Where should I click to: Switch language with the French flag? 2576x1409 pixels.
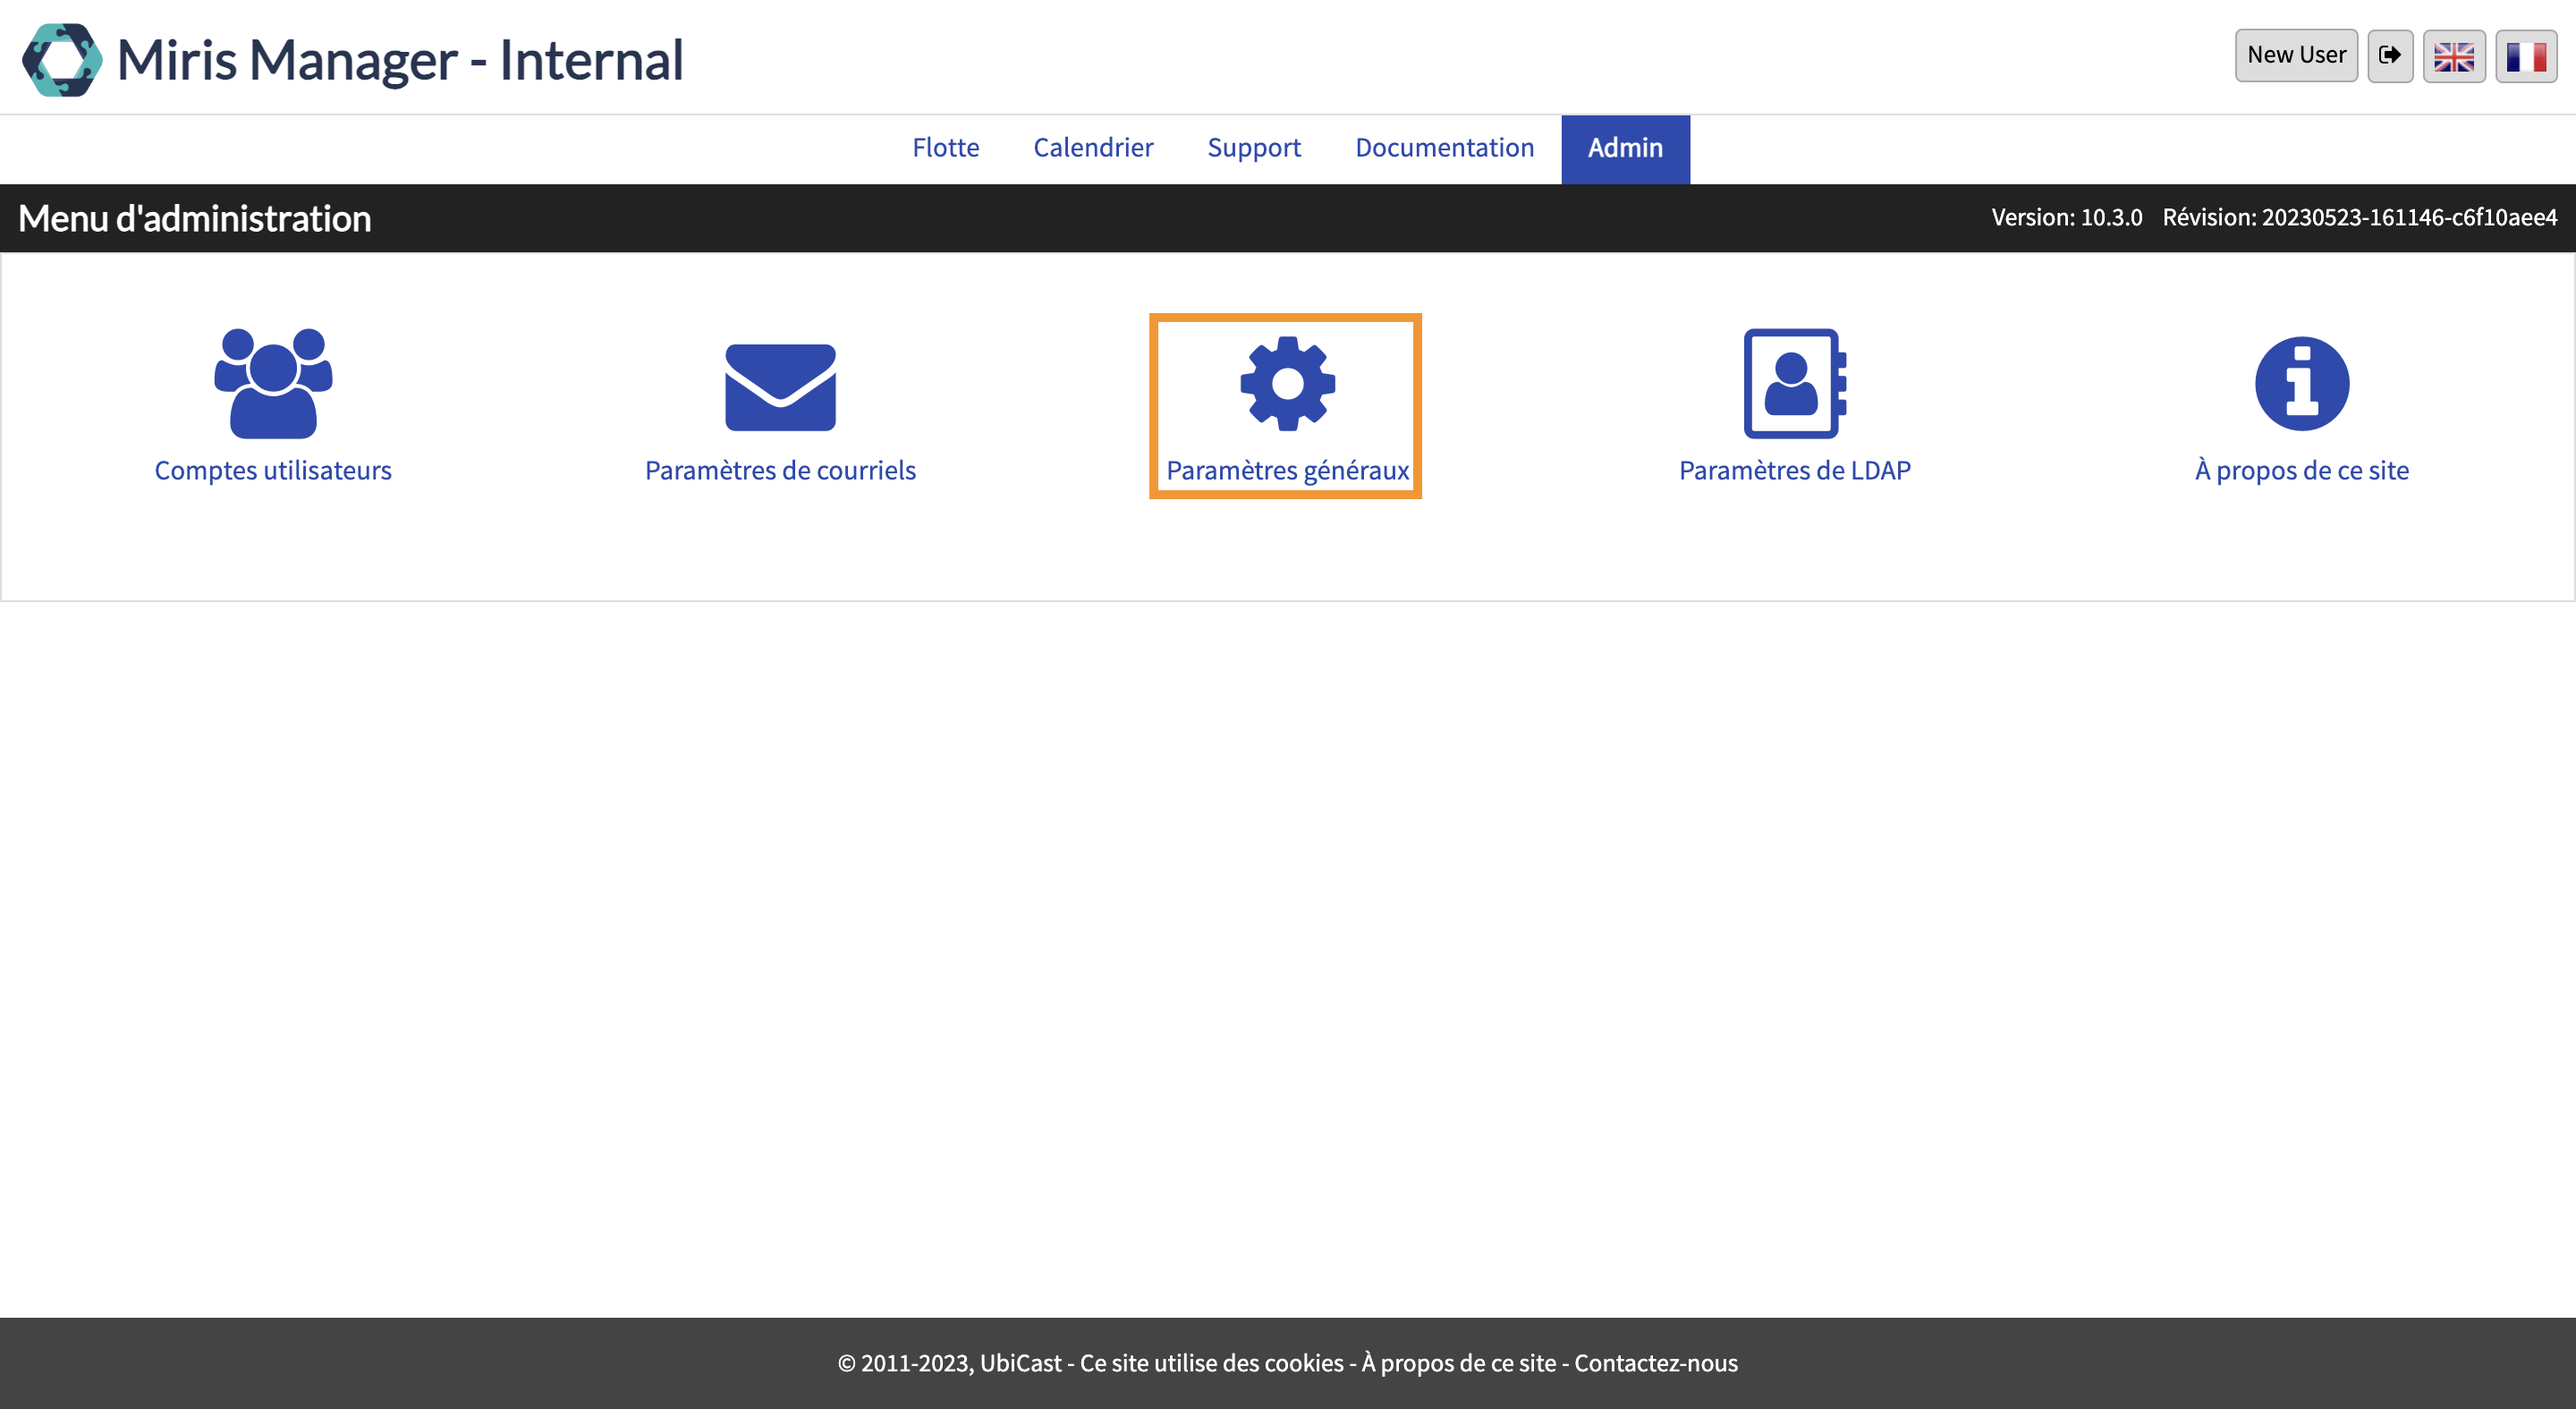[2526, 56]
